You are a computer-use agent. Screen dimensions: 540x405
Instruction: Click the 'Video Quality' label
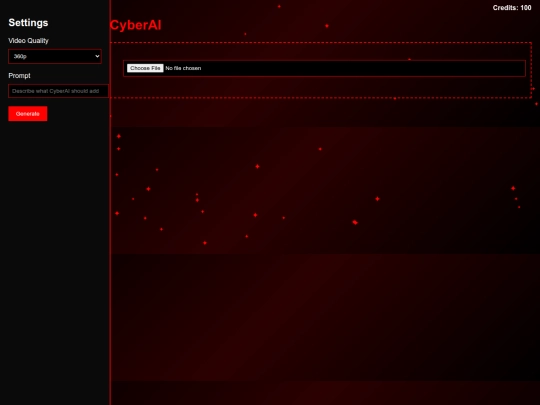click(x=28, y=41)
